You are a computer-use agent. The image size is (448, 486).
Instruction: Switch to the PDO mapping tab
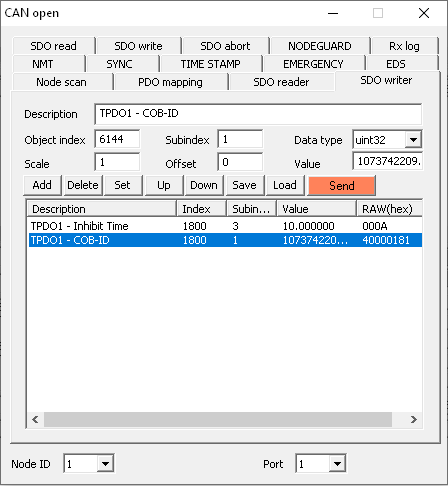pos(170,82)
